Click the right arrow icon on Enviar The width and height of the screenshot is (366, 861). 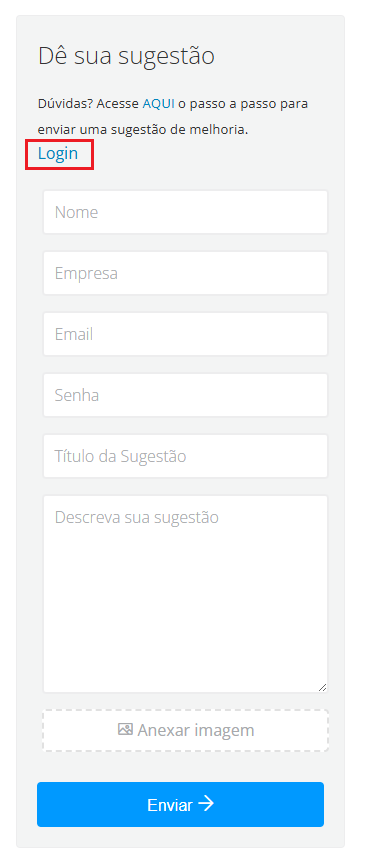coord(206,804)
